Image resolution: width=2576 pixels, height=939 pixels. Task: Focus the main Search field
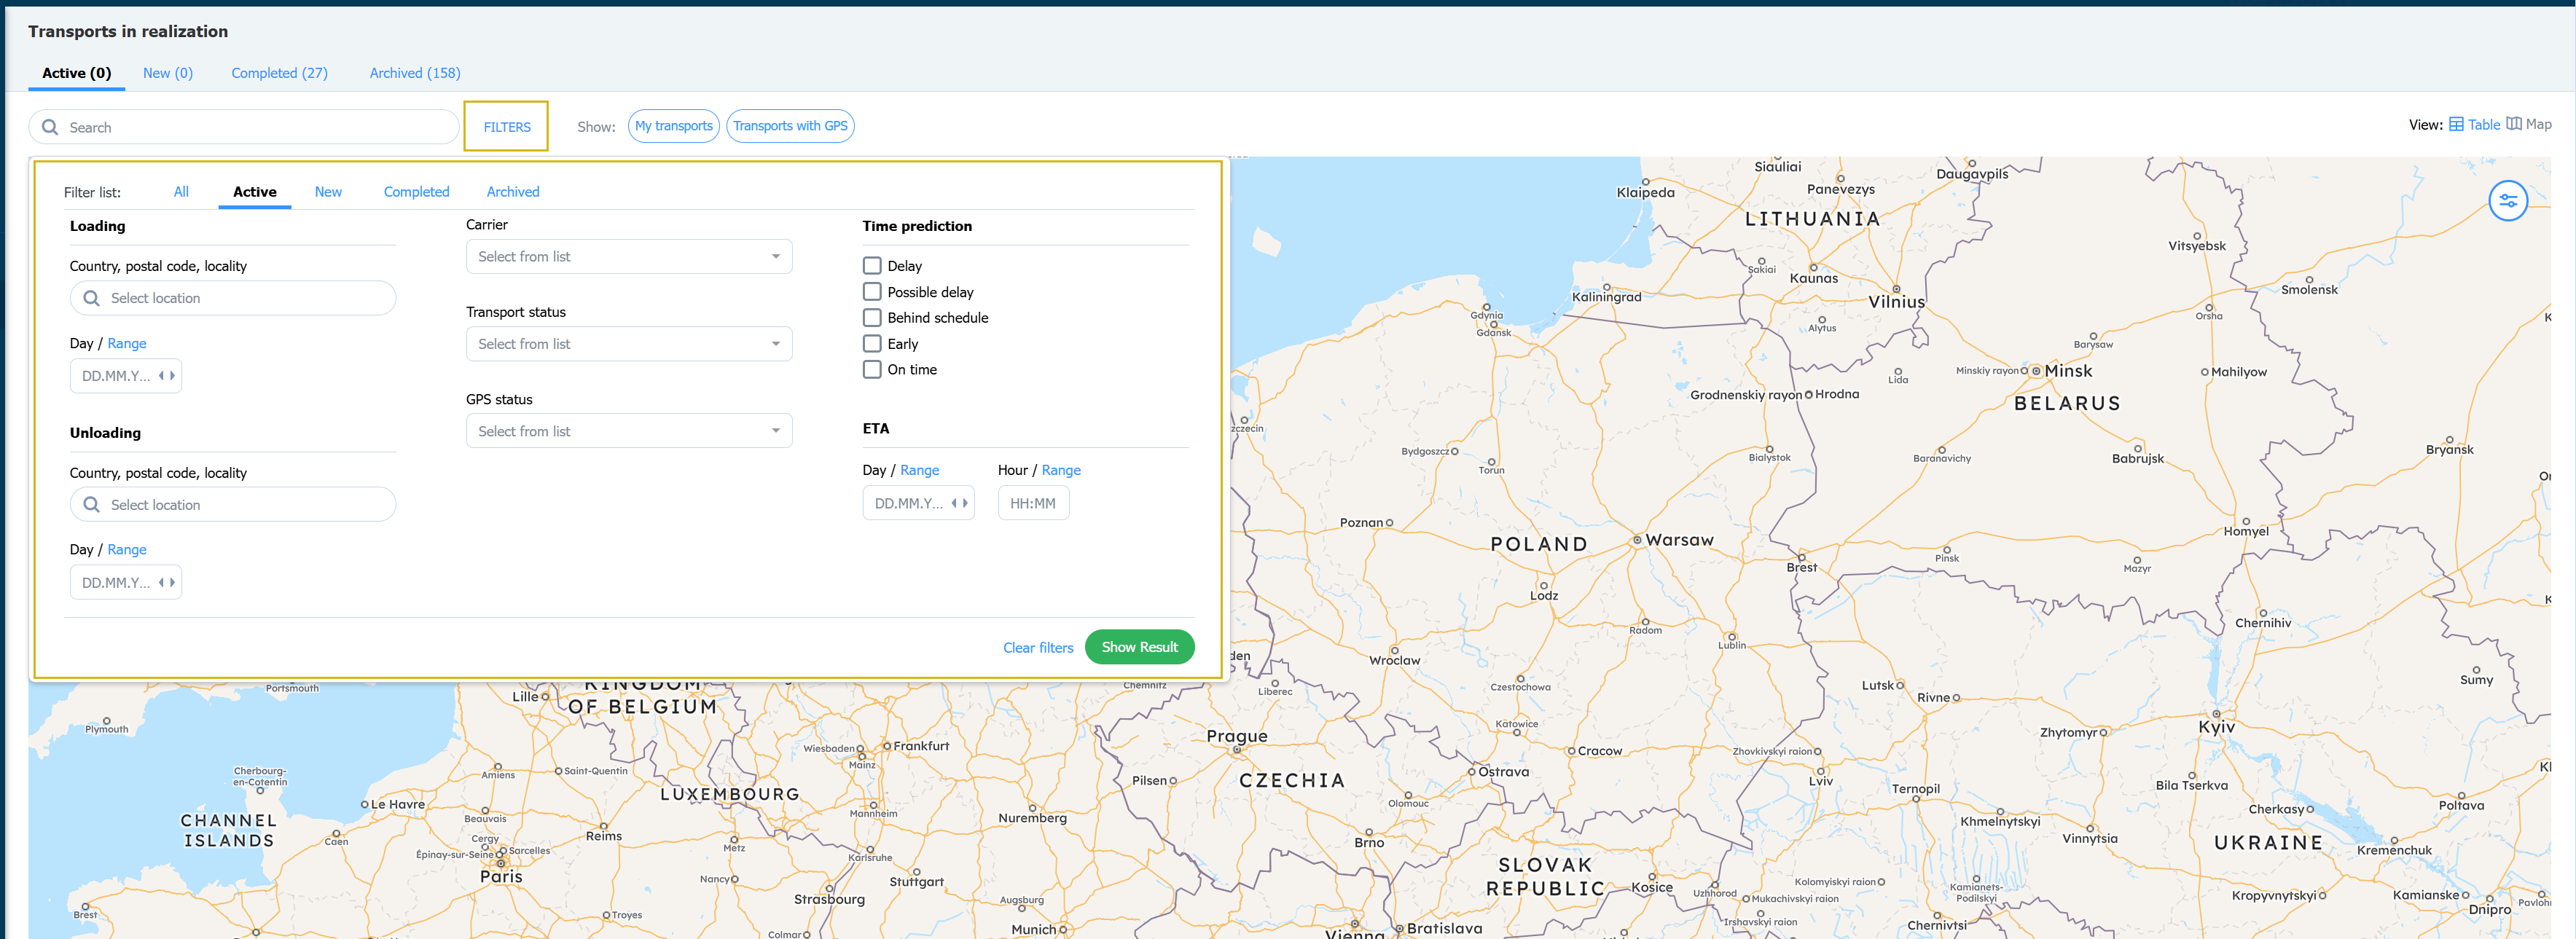pos(244,127)
